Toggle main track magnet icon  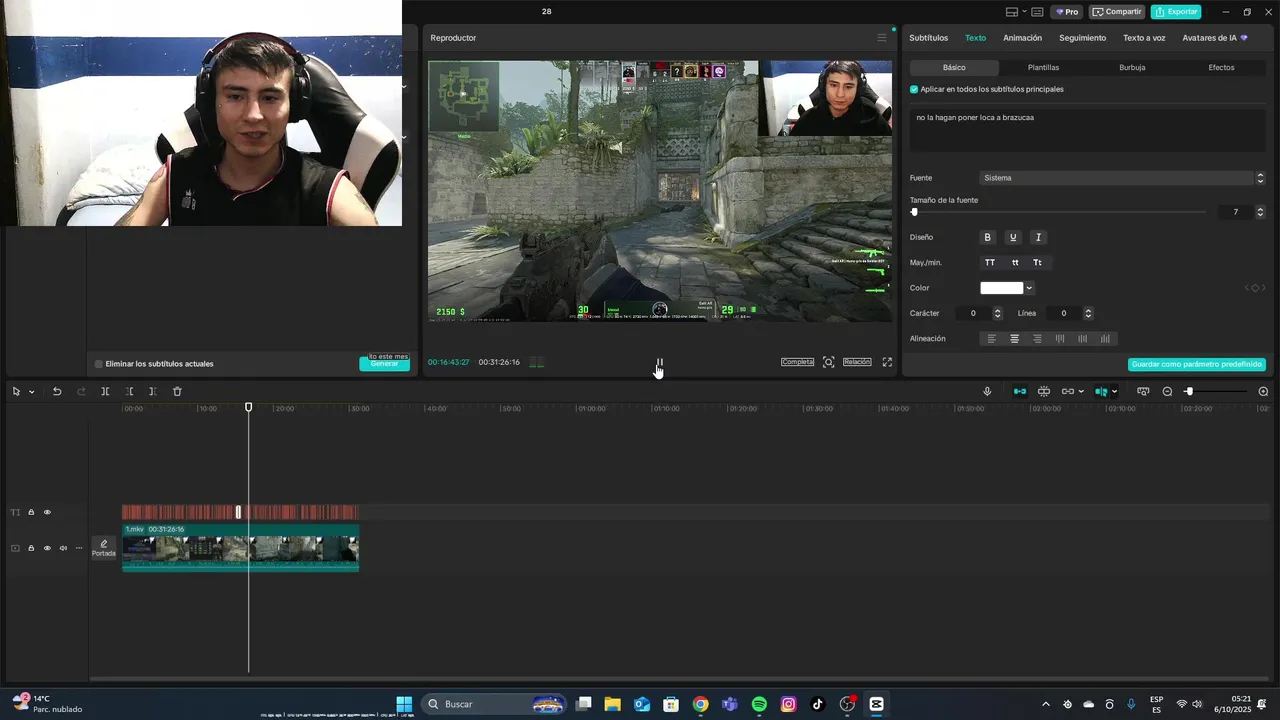pos(1020,391)
